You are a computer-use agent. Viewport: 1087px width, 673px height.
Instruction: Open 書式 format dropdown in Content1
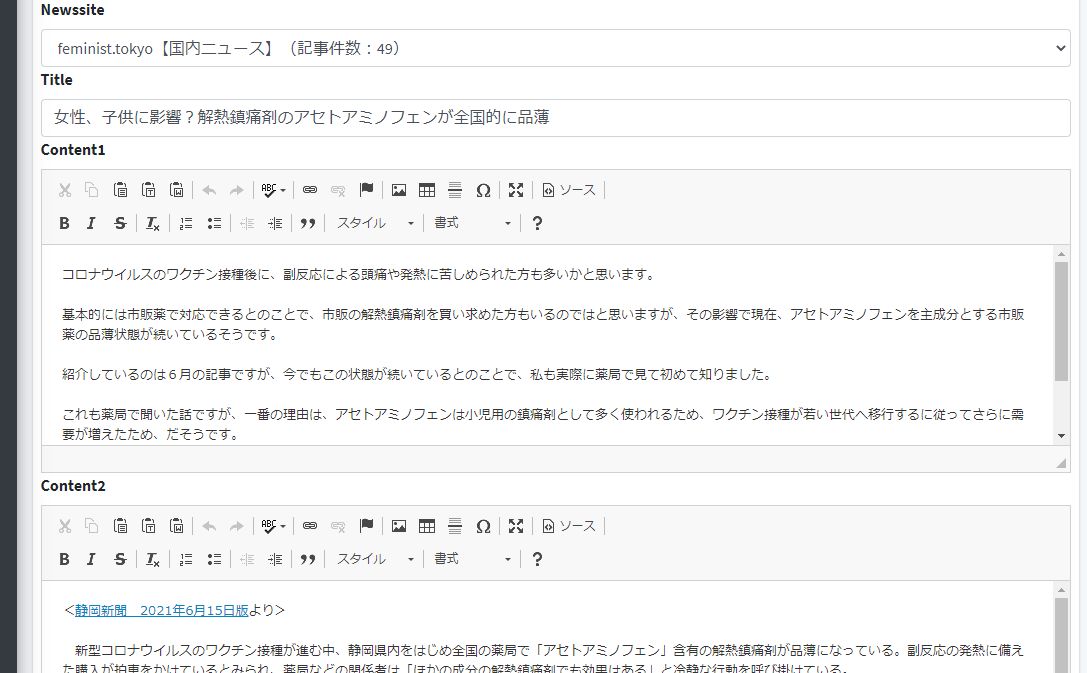tap(472, 223)
